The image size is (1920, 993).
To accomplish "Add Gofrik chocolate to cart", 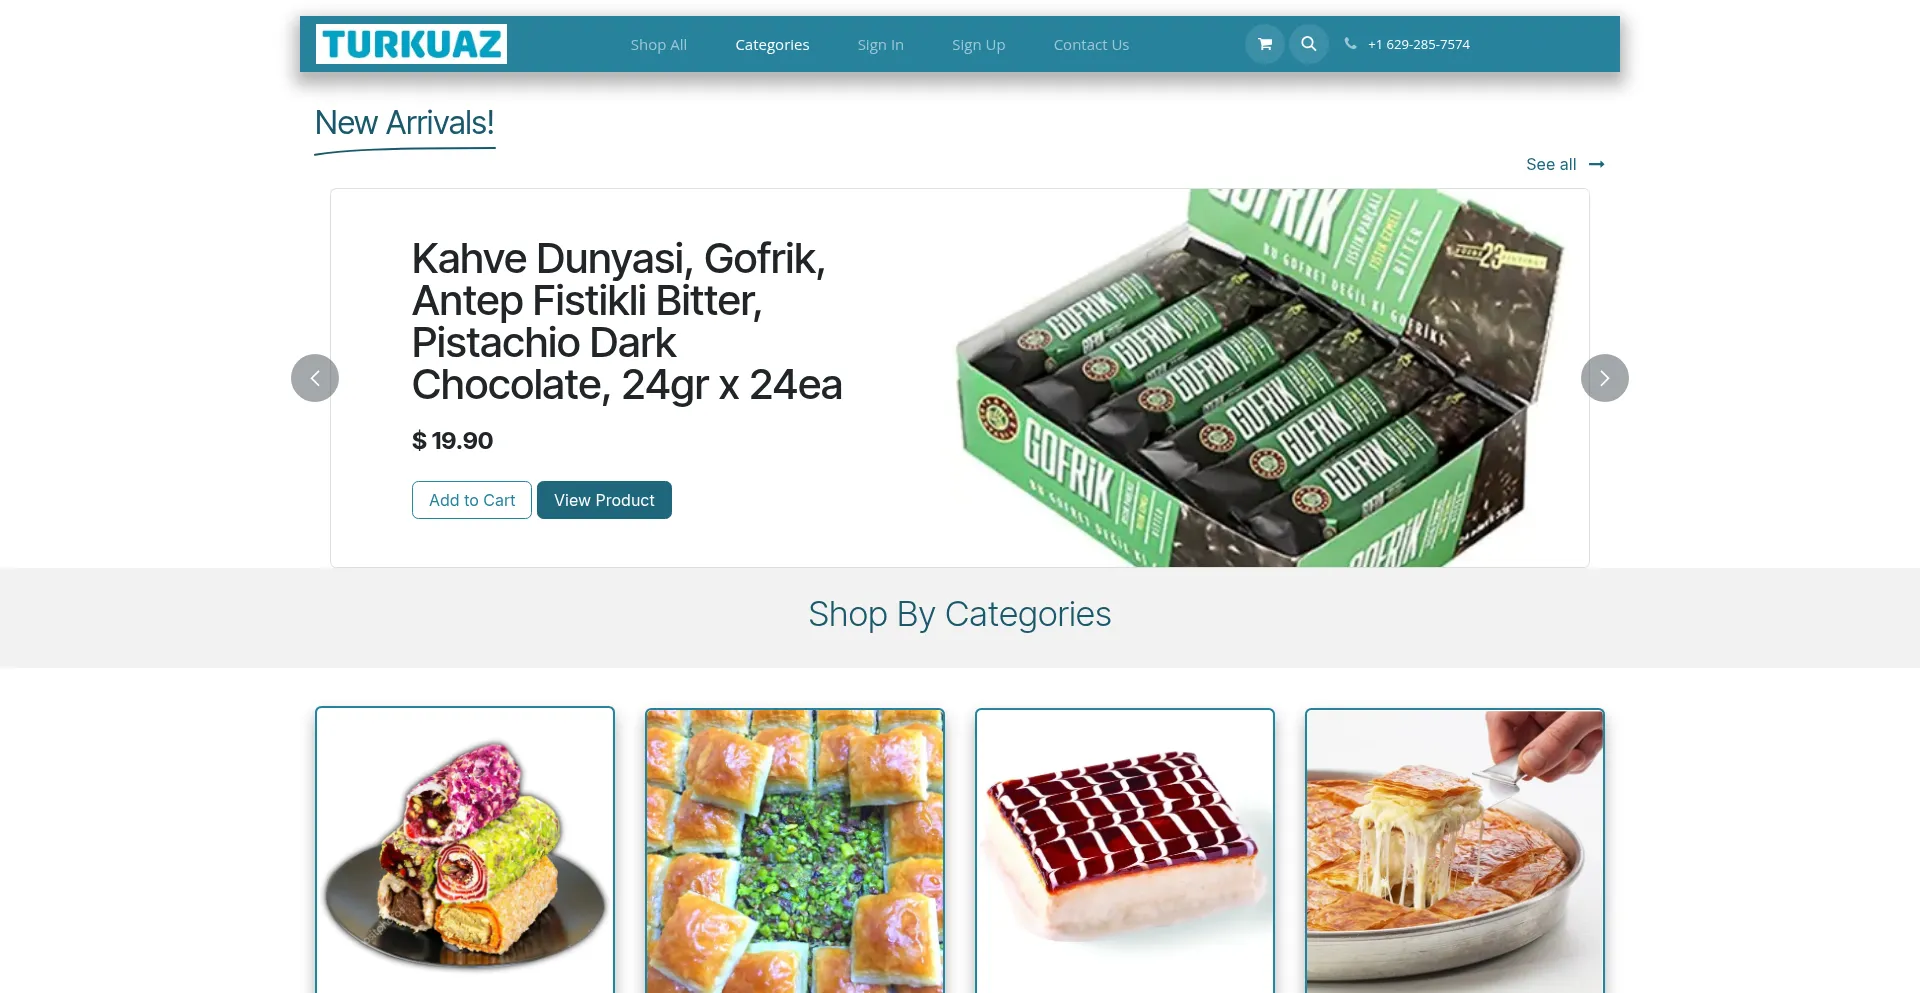I will click(x=472, y=500).
